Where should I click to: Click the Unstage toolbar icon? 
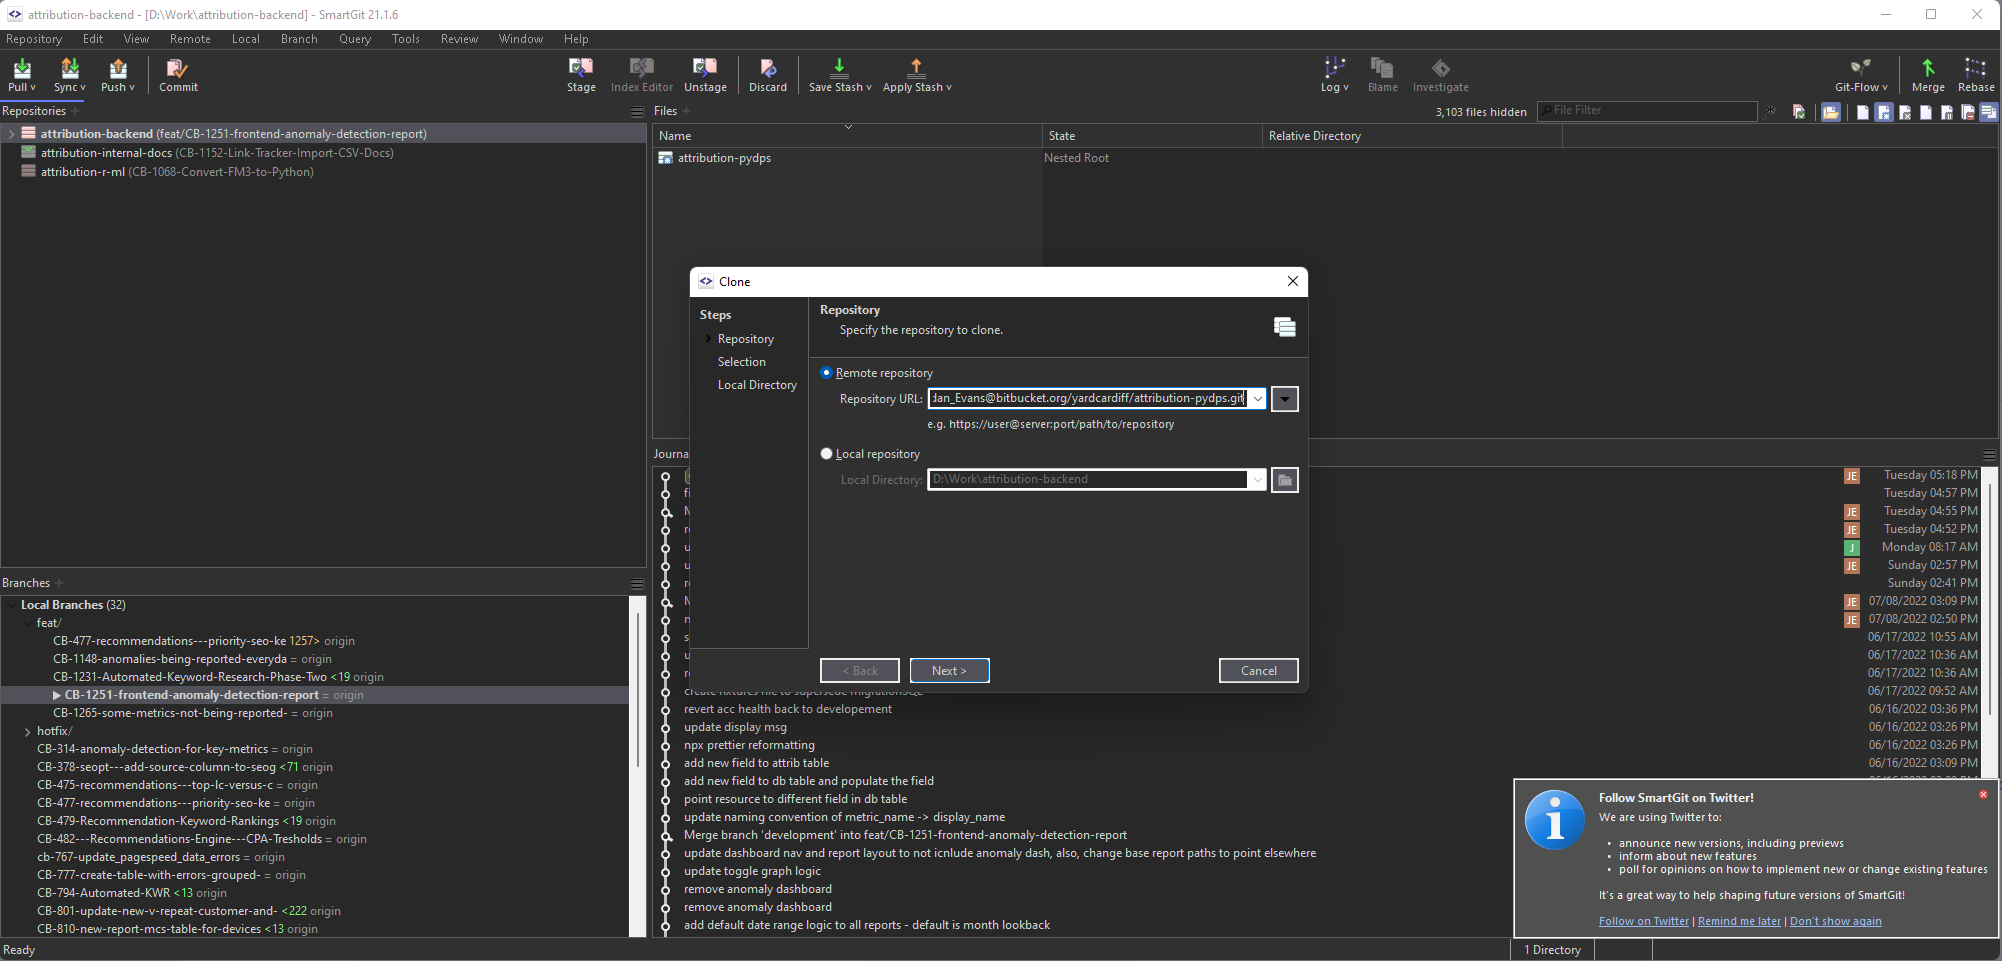(705, 74)
